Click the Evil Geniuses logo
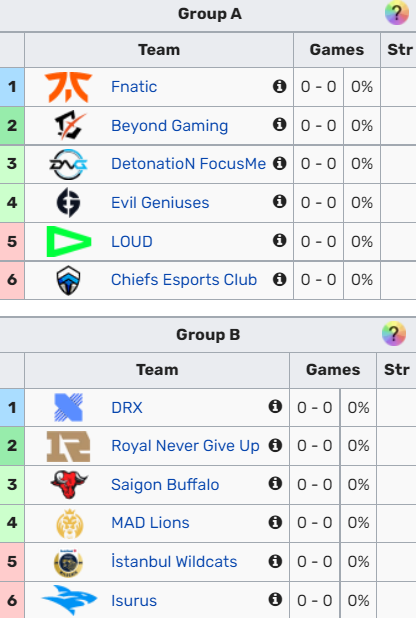The height and width of the screenshot is (618, 416). tap(69, 203)
